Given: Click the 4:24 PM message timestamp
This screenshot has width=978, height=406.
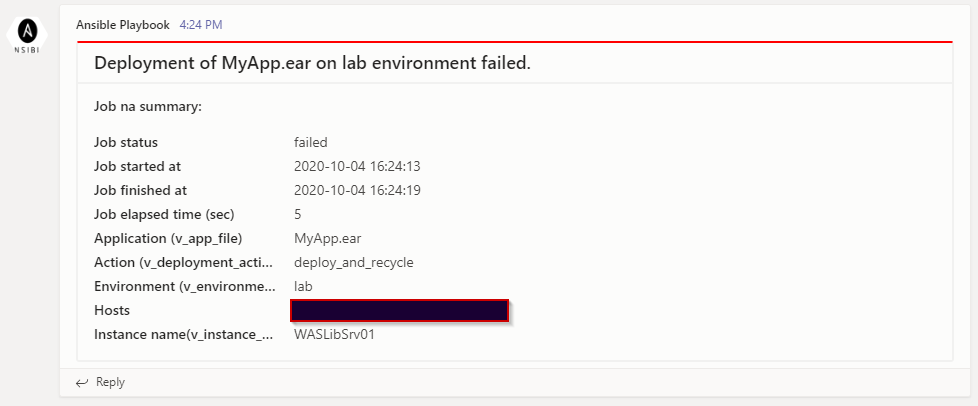Looking at the screenshot, I should [201, 23].
